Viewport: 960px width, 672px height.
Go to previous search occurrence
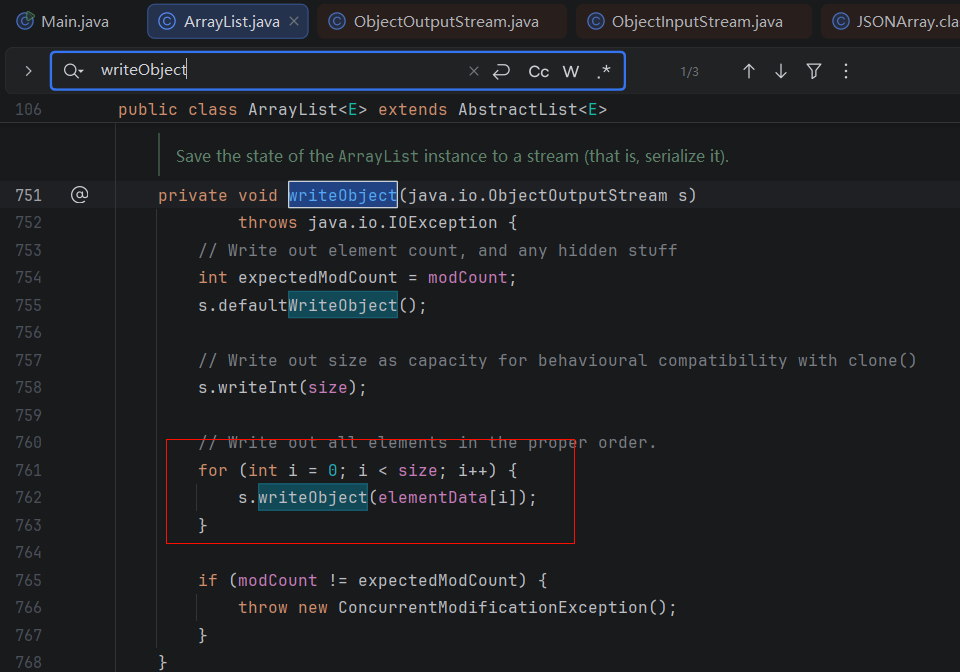tap(748, 71)
